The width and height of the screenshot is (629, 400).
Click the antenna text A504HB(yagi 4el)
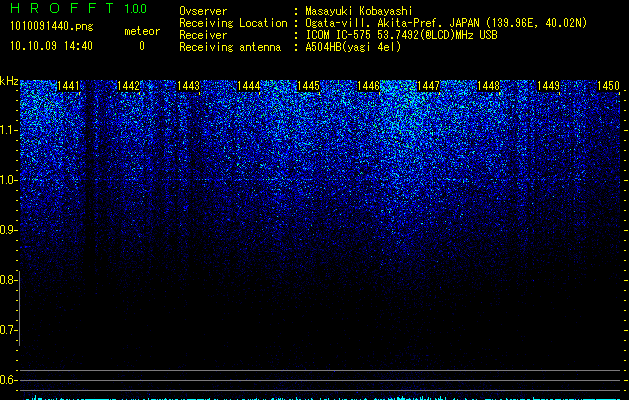[x=353, y=47]
